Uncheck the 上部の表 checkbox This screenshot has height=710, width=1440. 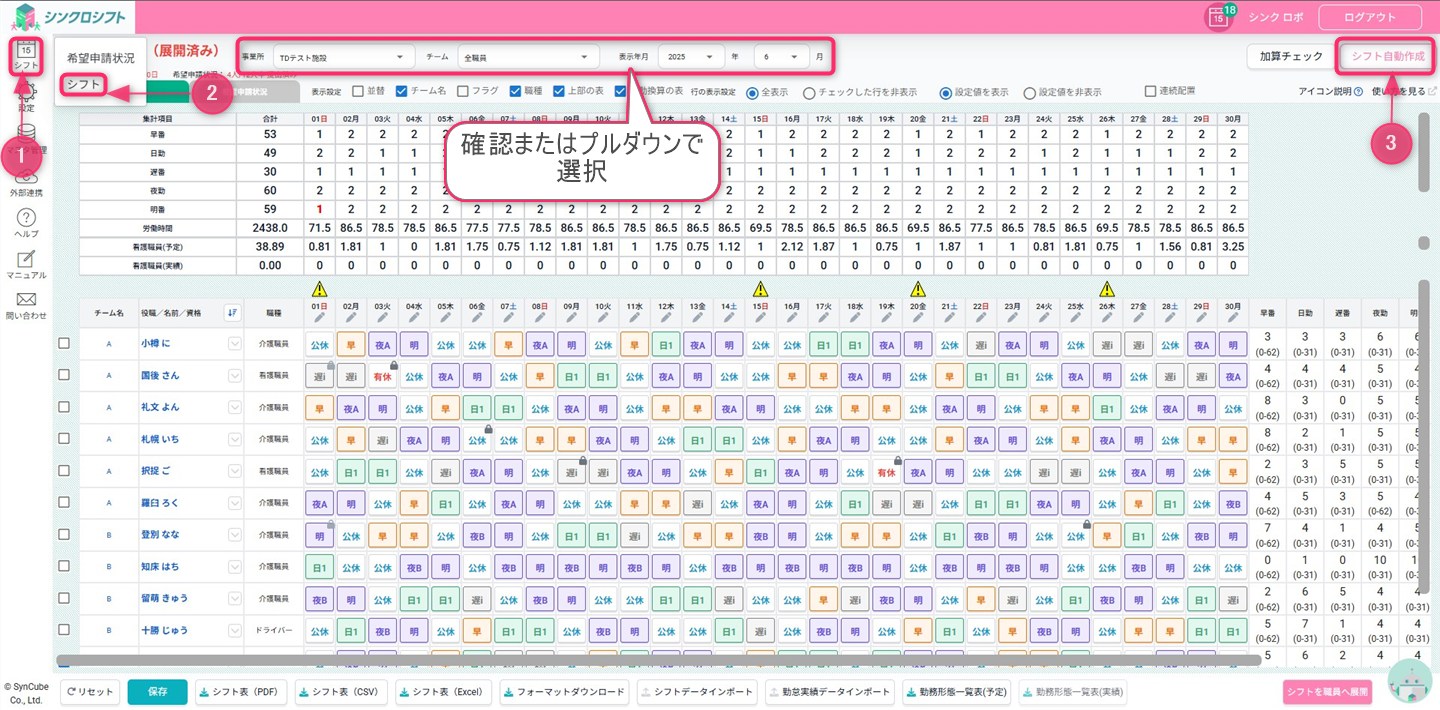click(x=559, y=92)
